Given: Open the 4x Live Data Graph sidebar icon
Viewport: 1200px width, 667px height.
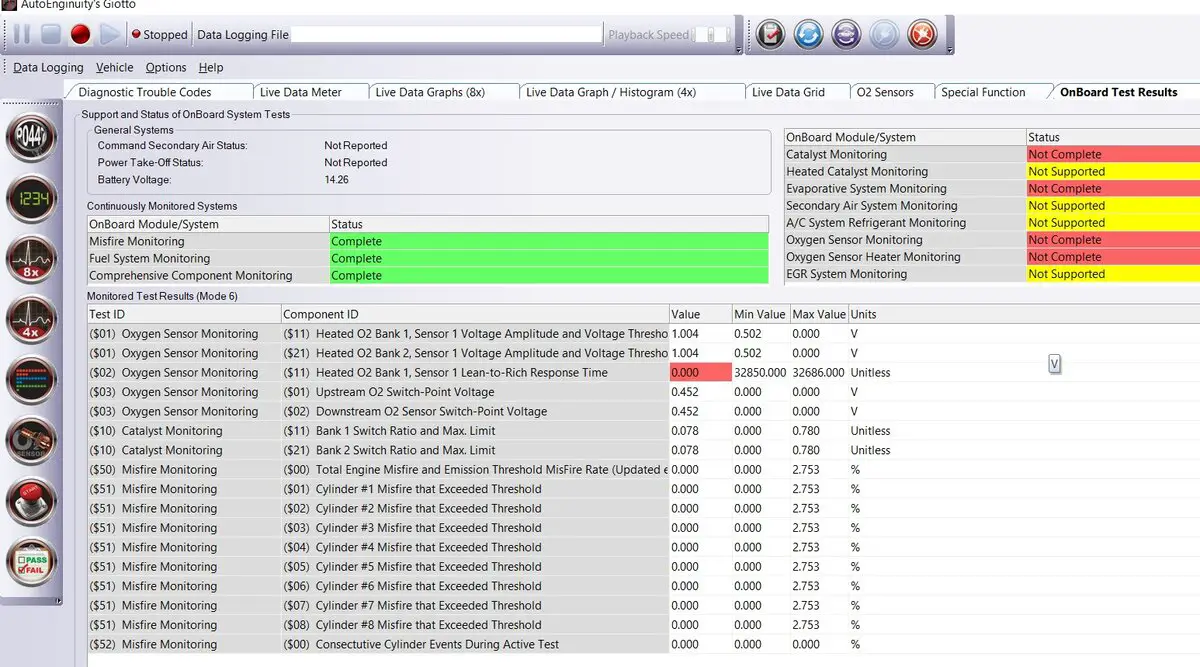Looking at the screenshot, I should point(31,322).
